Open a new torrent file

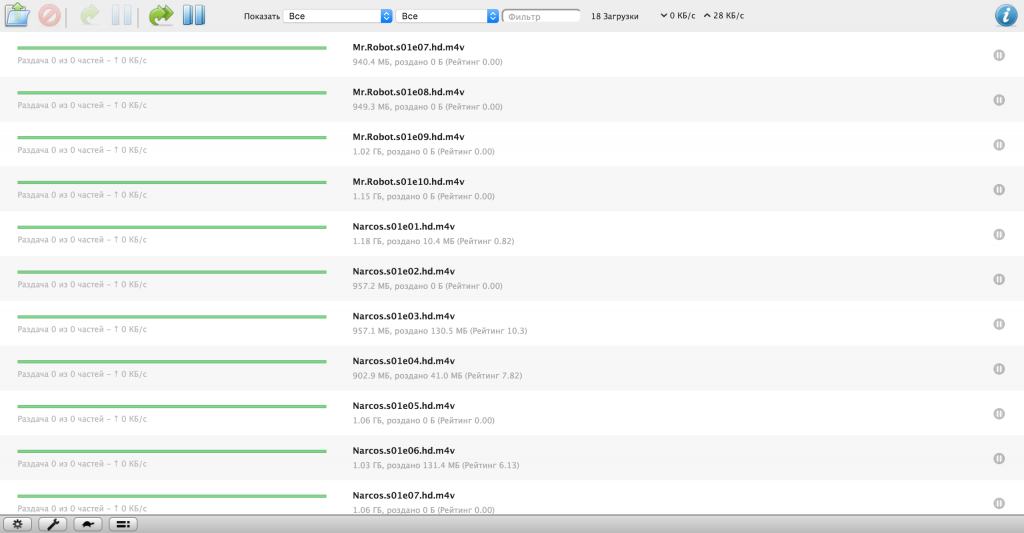[17, 15]
